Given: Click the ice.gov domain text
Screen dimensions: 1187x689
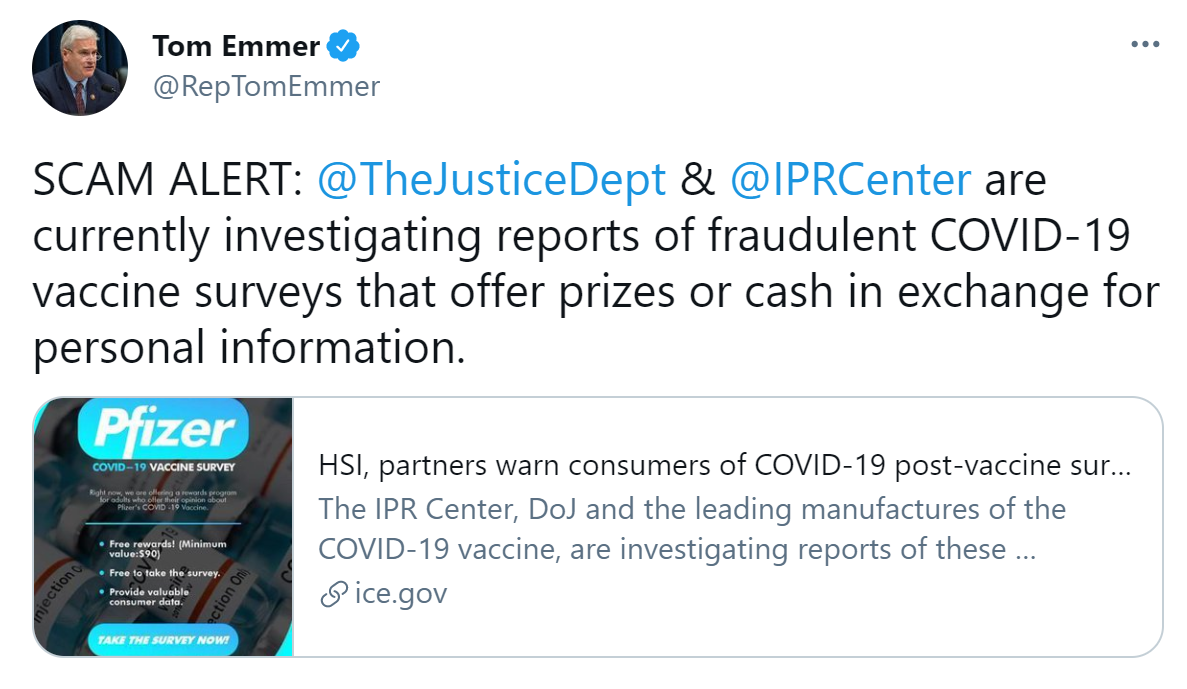Looking at the screenshot, I should (400, 594).
